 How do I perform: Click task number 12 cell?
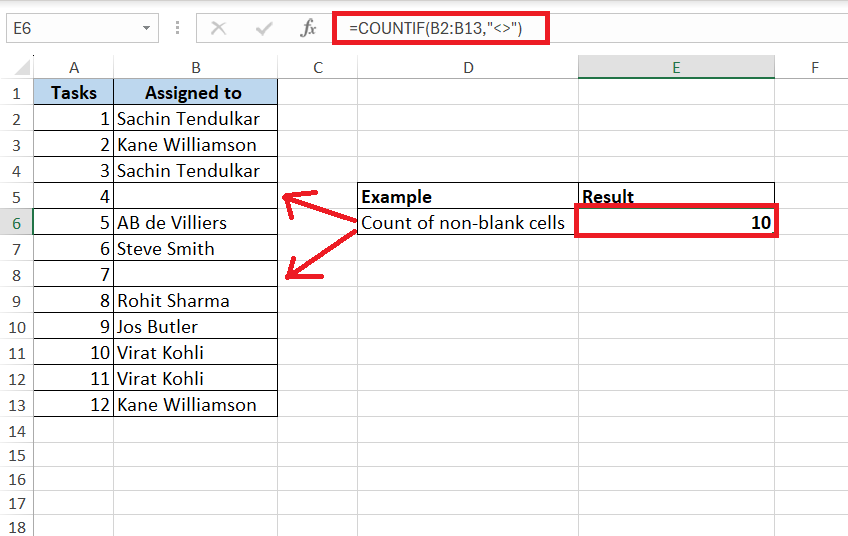point(74,404)
